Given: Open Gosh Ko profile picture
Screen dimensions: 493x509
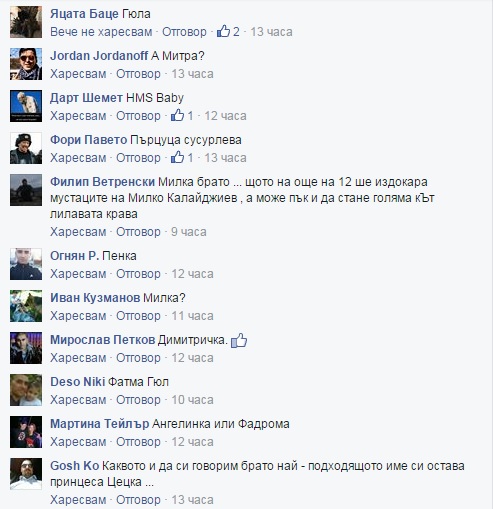Looking at the screenshot, I should [26, 474].
